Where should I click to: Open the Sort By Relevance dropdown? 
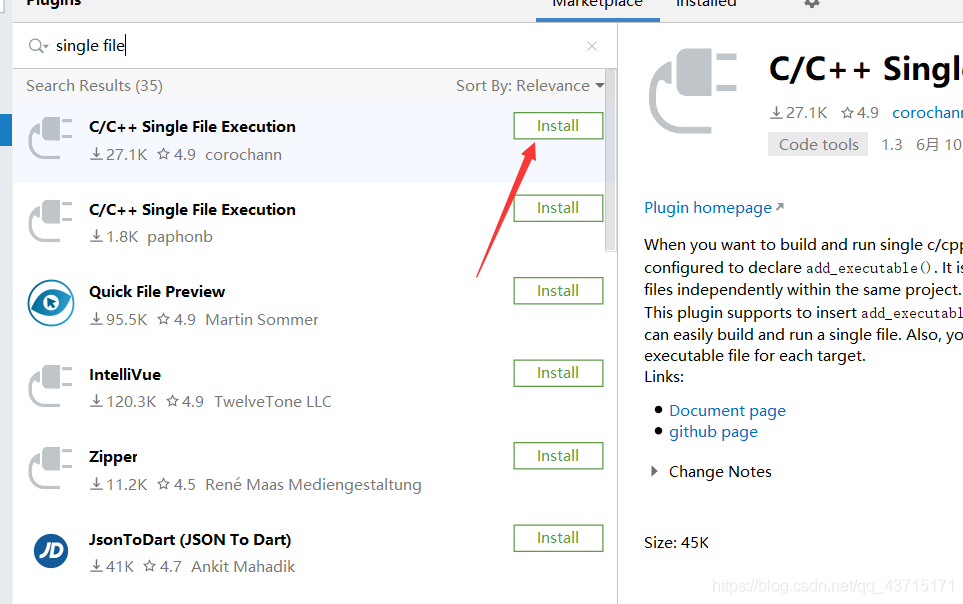(530, 86)
